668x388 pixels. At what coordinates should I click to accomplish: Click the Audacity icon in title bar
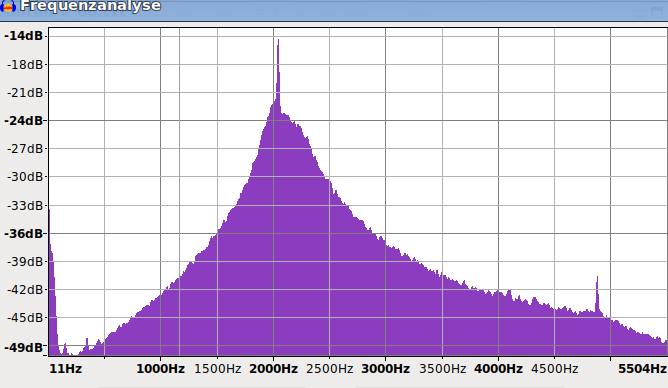[x=8, y=6]
